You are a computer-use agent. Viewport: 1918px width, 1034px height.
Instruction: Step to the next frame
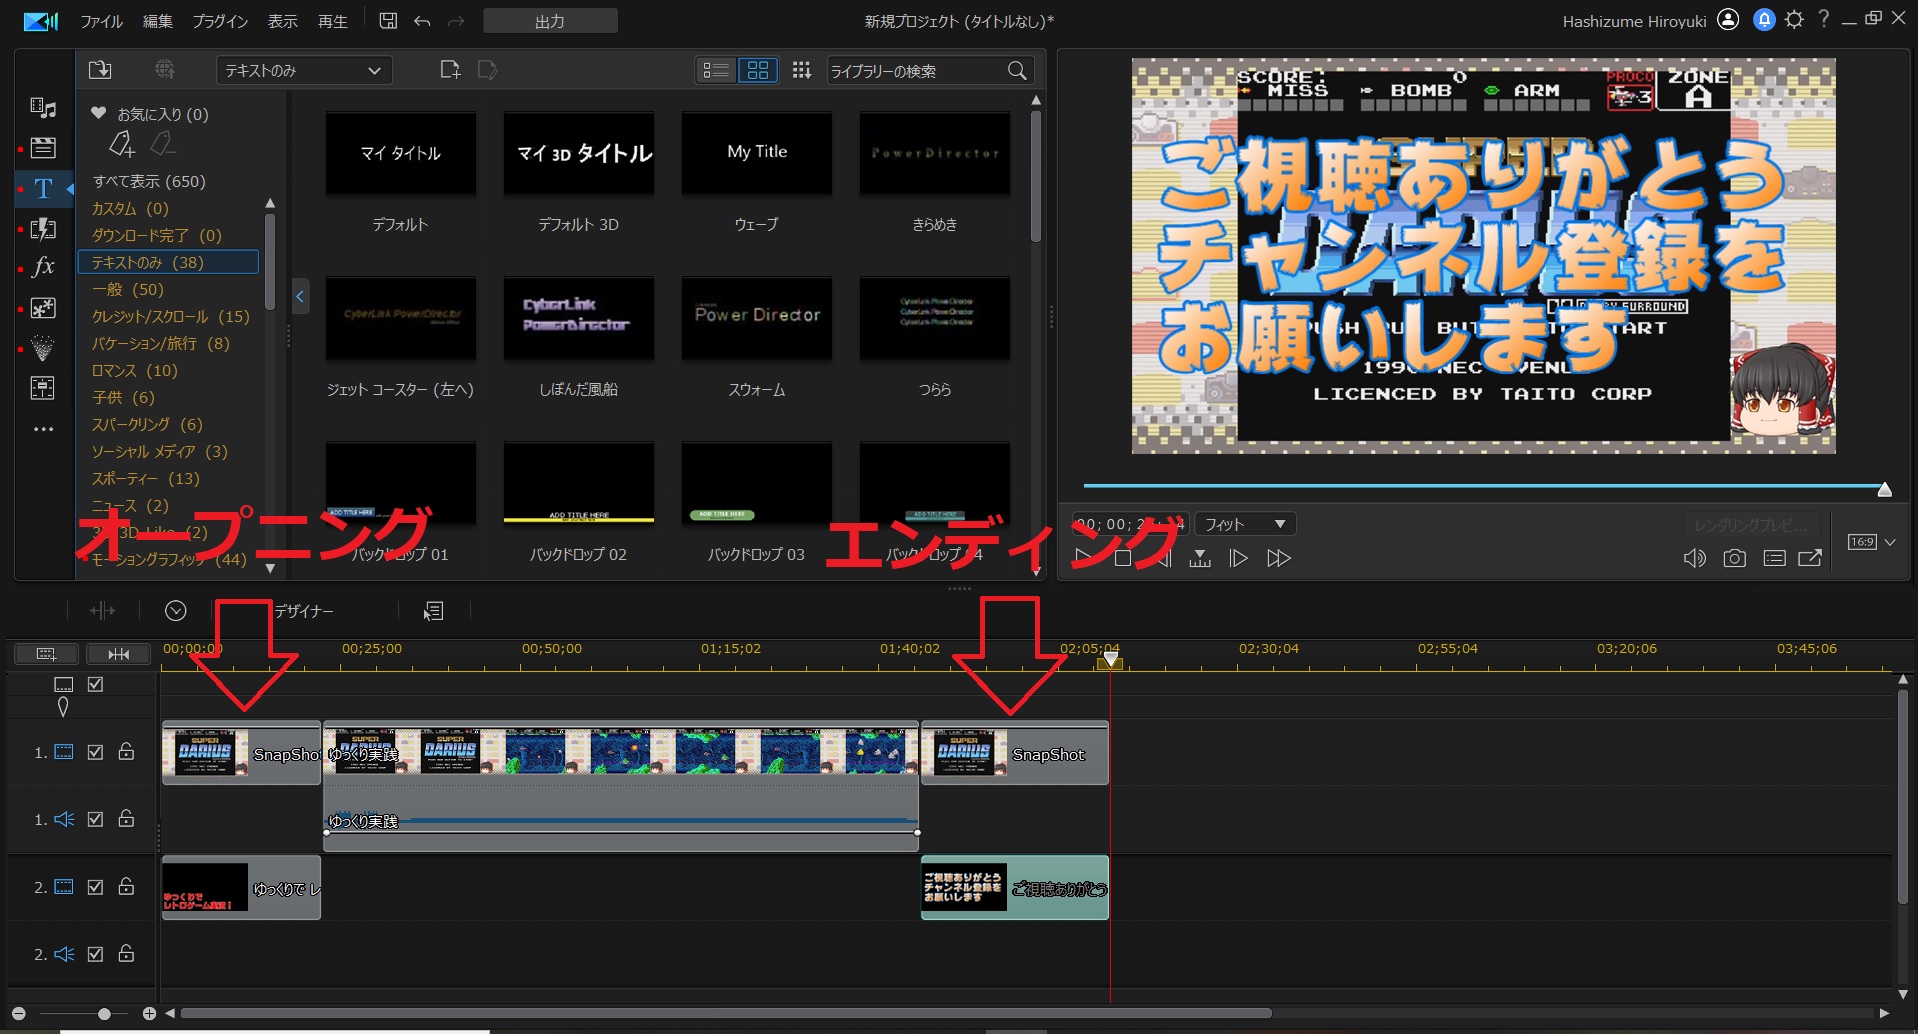pos(1238,558)
